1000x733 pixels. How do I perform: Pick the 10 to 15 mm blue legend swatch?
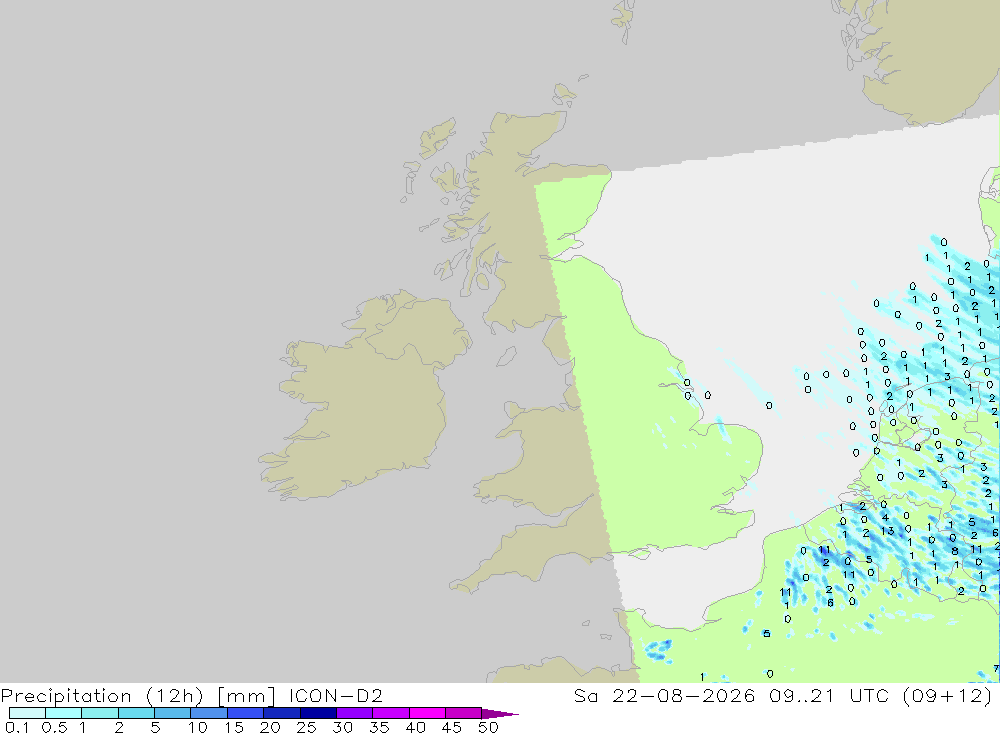click(x=209, y=713)
